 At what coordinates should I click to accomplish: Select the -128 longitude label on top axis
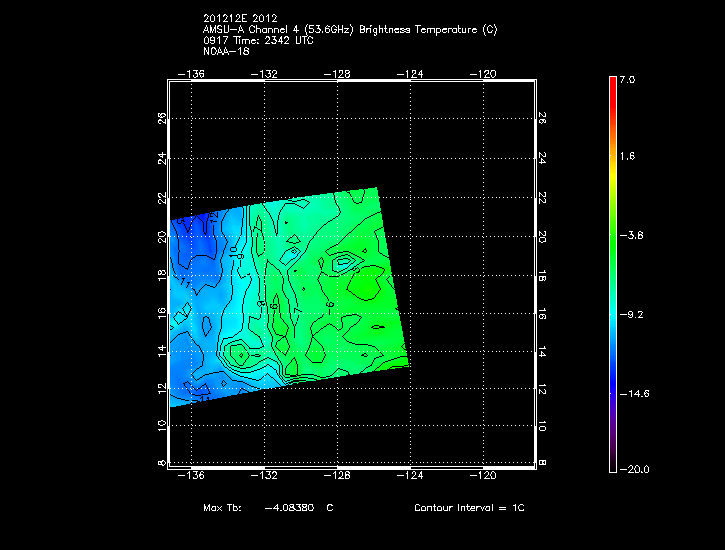[337, 74]
